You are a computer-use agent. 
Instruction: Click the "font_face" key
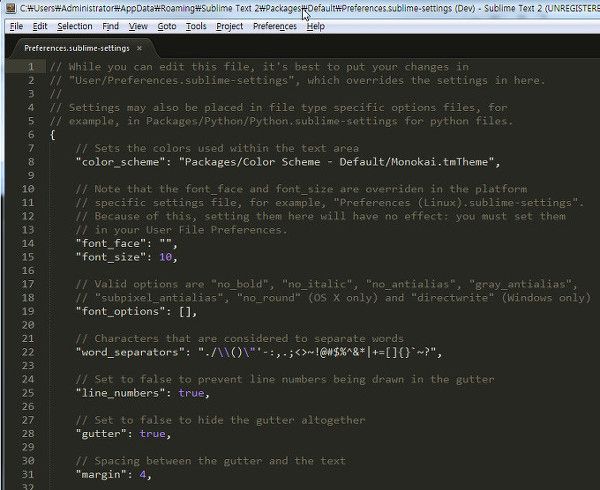111,243
